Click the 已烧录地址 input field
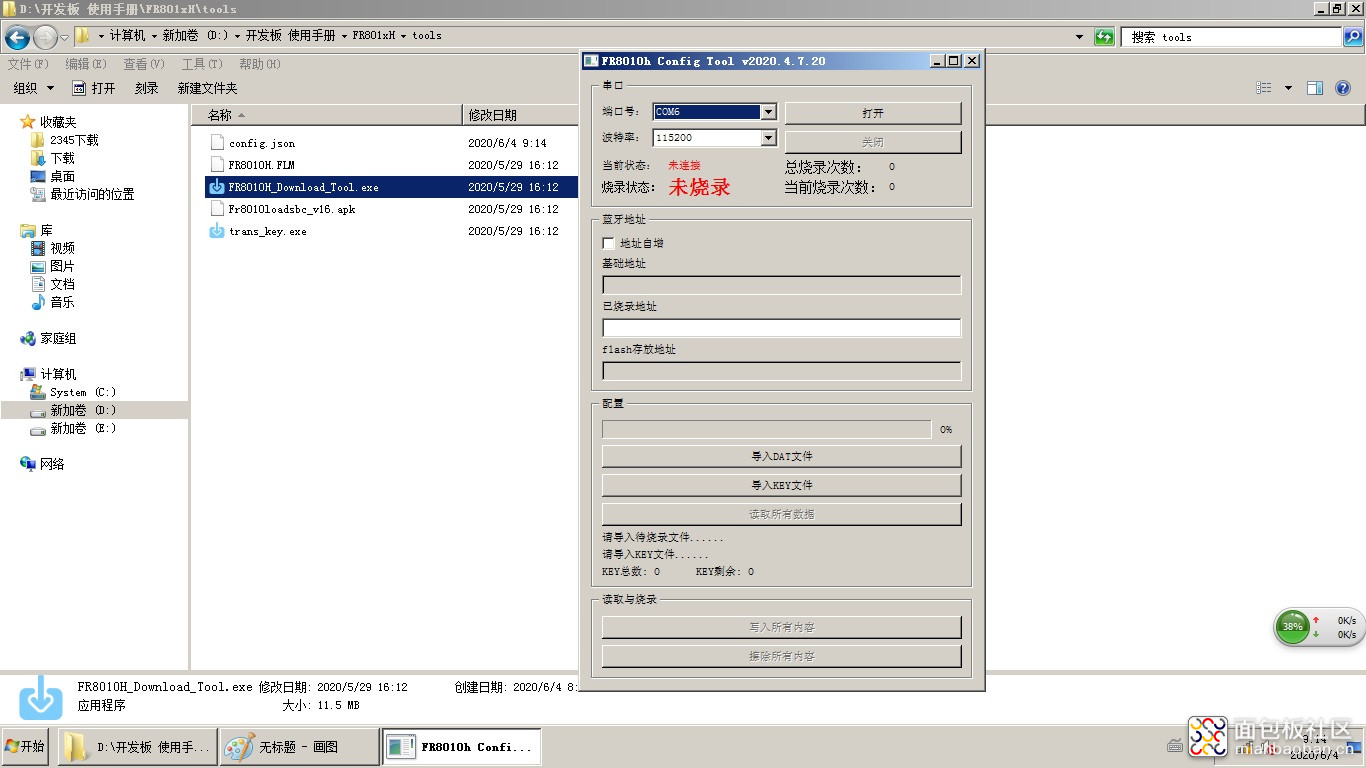The height and width of the screenshot is (768, 1366). [x=781, y=328]
